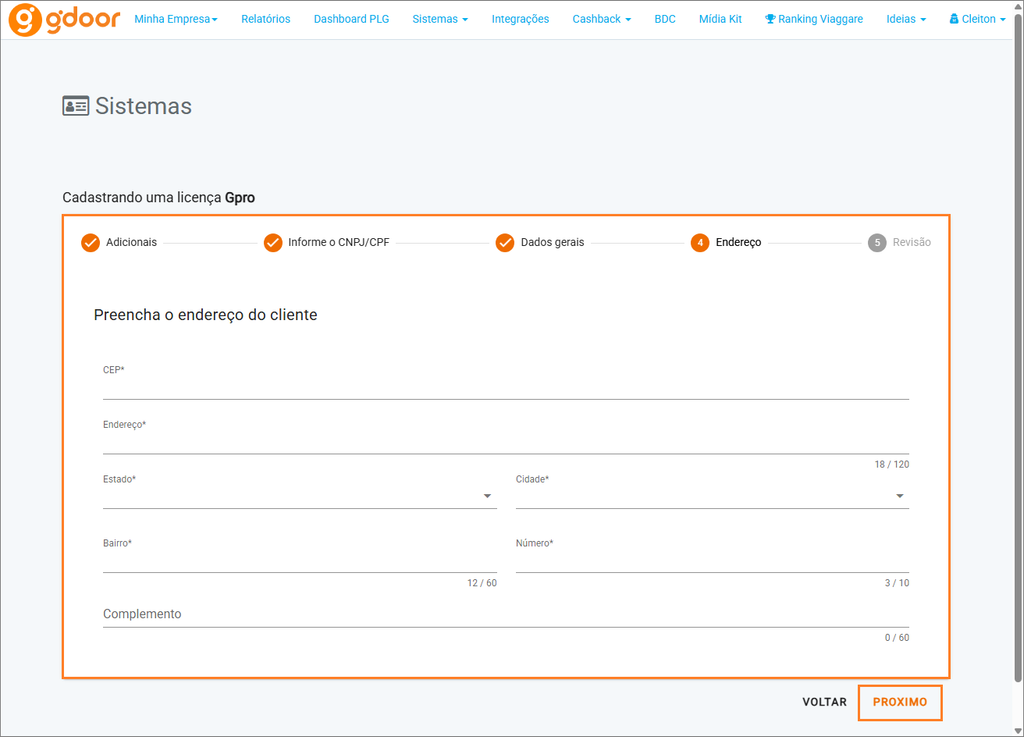Open the Cashback menu
This screenshot has width=1024, height=737.
point(601,19)
